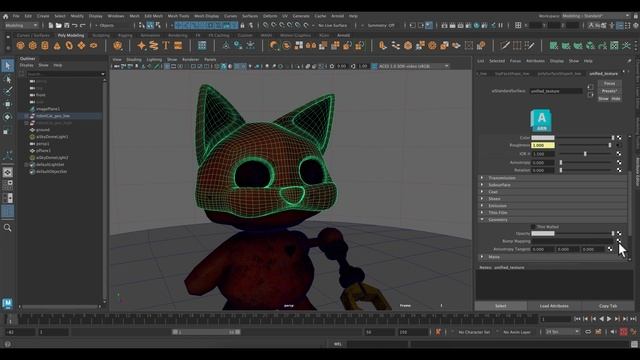Click the polygon cone shelf icon
The width and height of the screenshot is (640, 360).
[x=57, y=45]
